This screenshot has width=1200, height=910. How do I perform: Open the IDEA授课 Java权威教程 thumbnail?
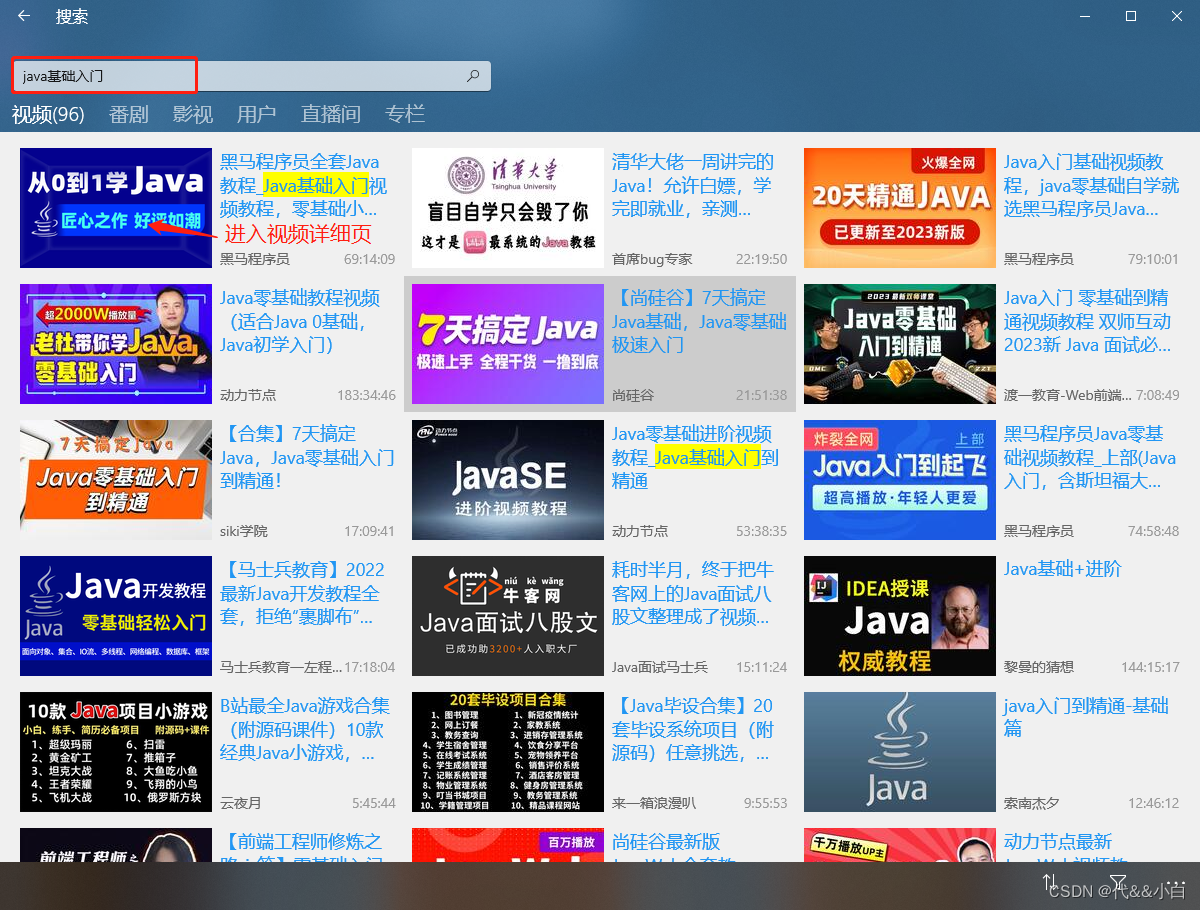pos(900,616)
